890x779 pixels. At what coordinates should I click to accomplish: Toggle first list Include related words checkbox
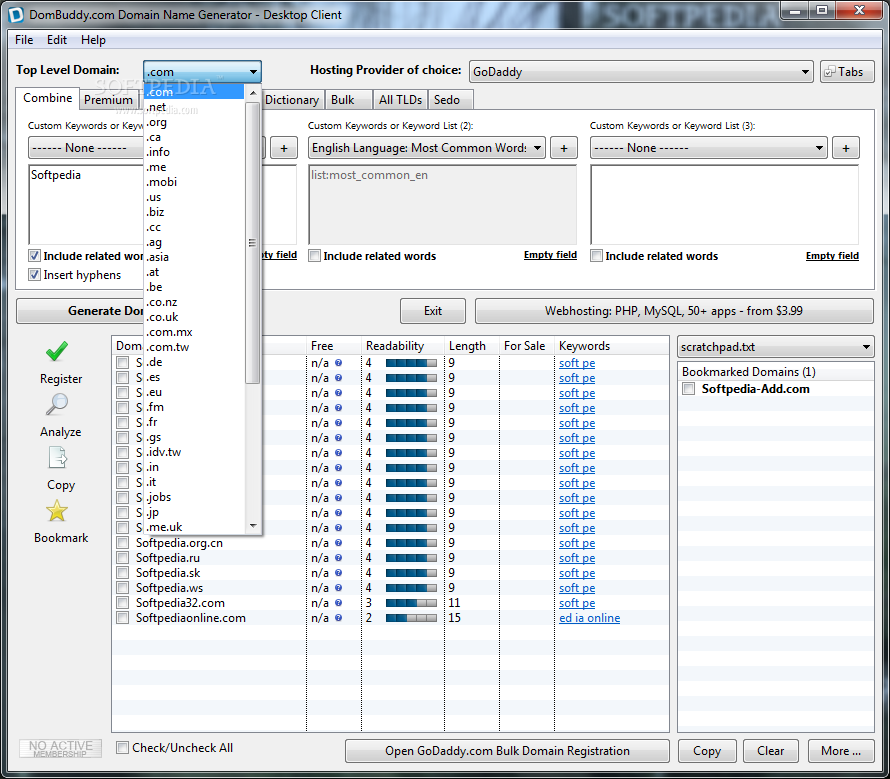(x=35, y=256)
